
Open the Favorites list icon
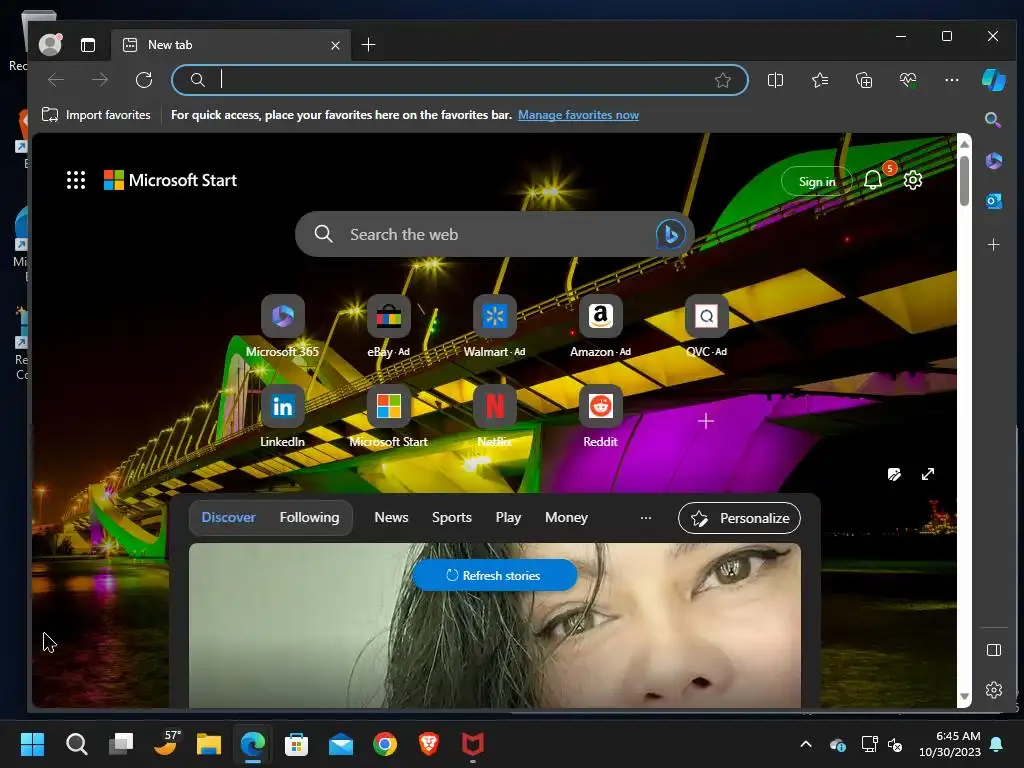click(x=820, y=80)
